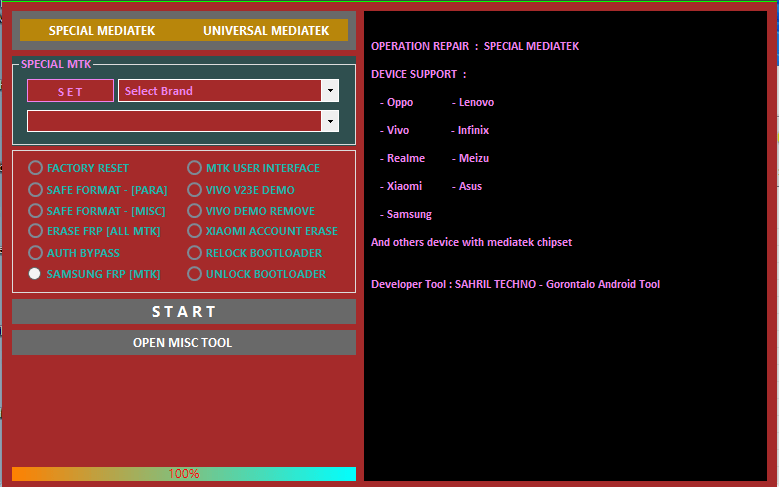Click '- Realme' in the log

[x=402, y=158]
